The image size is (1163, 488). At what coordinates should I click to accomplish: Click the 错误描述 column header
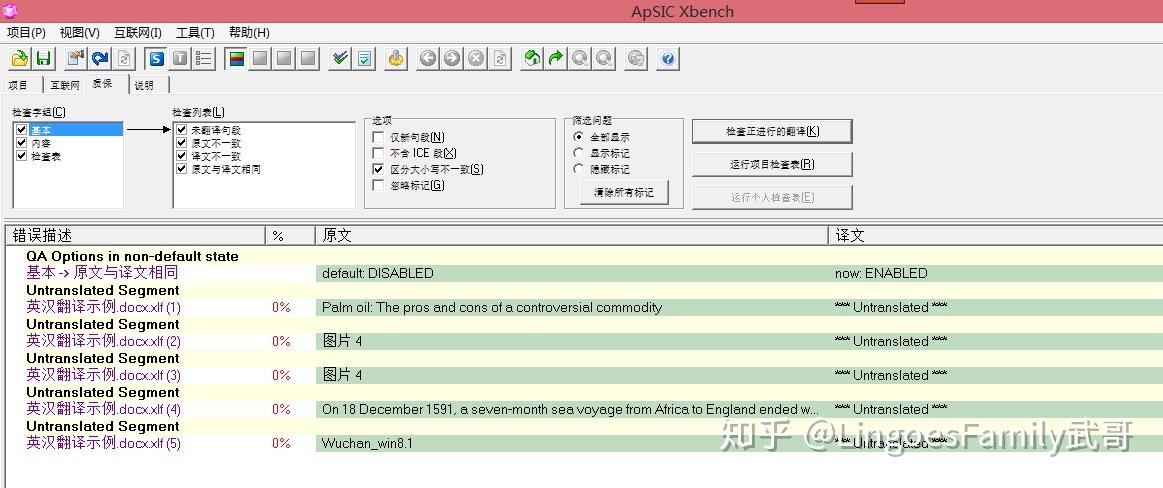[x=136, y=236]
